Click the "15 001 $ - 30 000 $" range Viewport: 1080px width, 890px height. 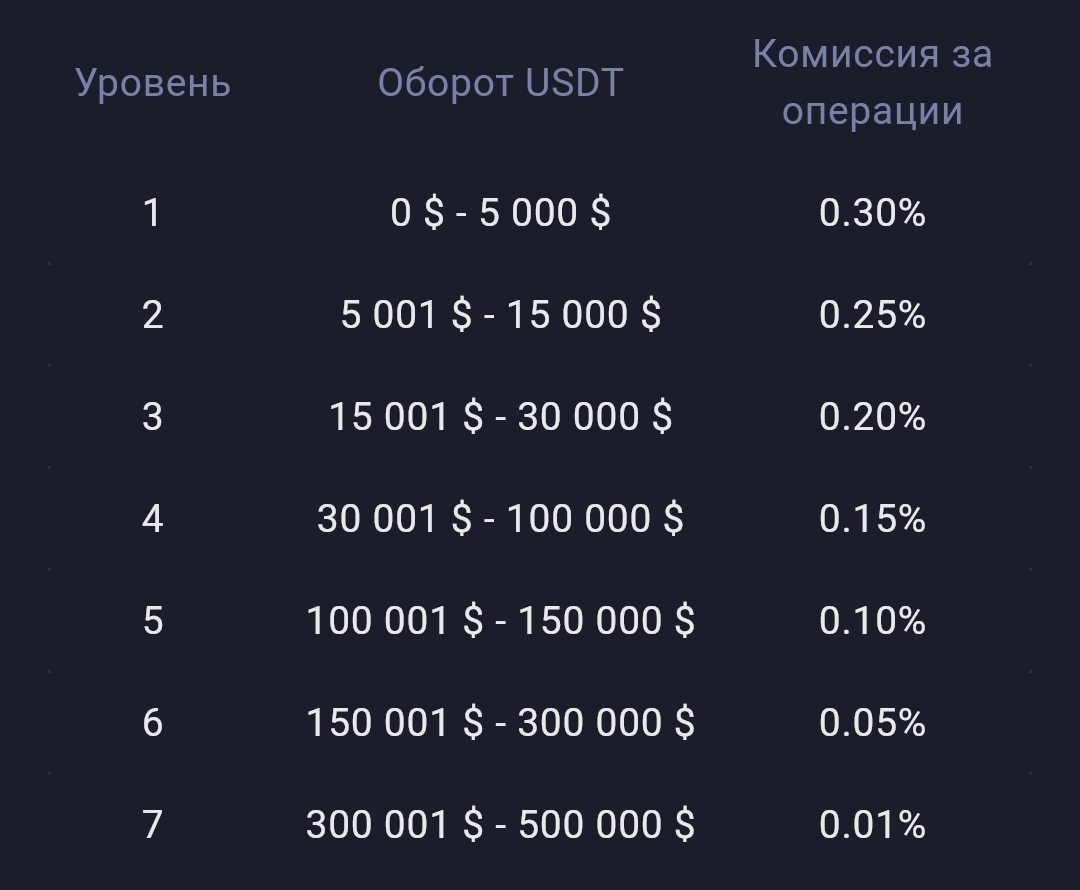[500, 417]
